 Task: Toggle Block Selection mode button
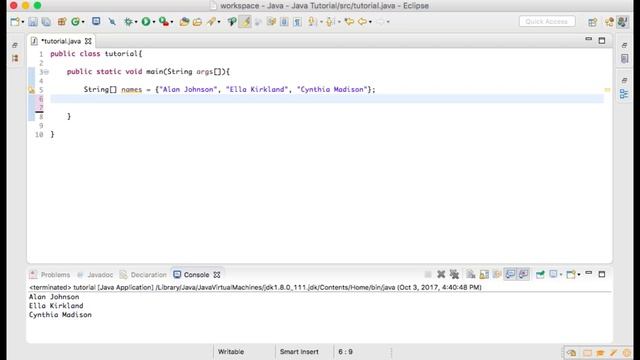point(284,22)
